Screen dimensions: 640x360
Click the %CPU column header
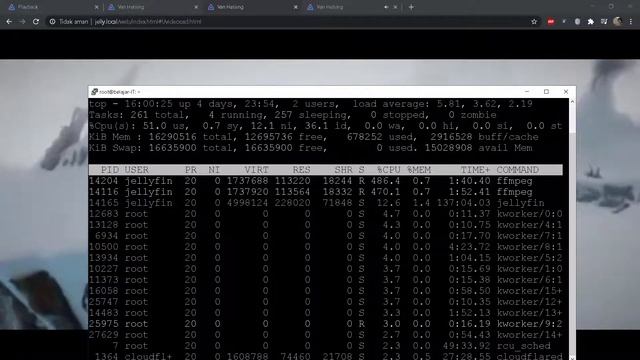tap(389, 170)
